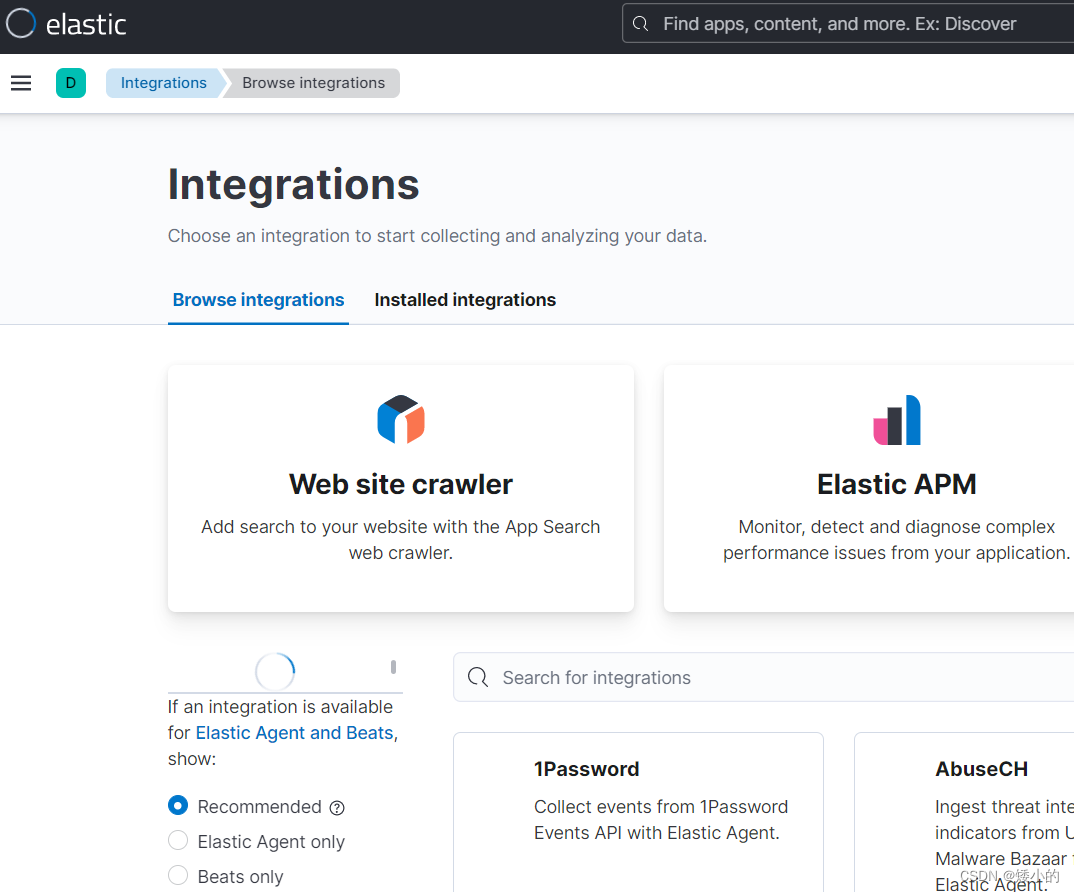Image resolution: width=1074 pixels, height=892 pixels.
Task: Click 'Add search to your website' description
Action: (401, 540)
